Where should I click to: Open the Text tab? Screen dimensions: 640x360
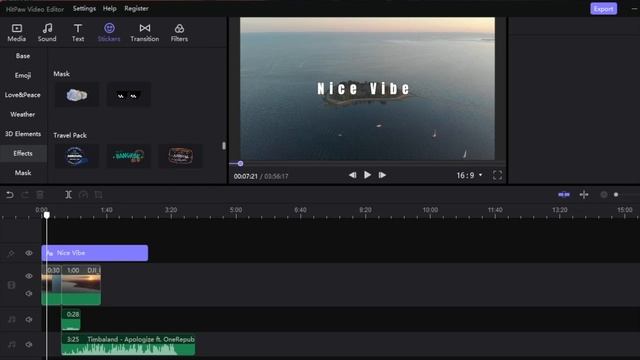coord(78,33)
